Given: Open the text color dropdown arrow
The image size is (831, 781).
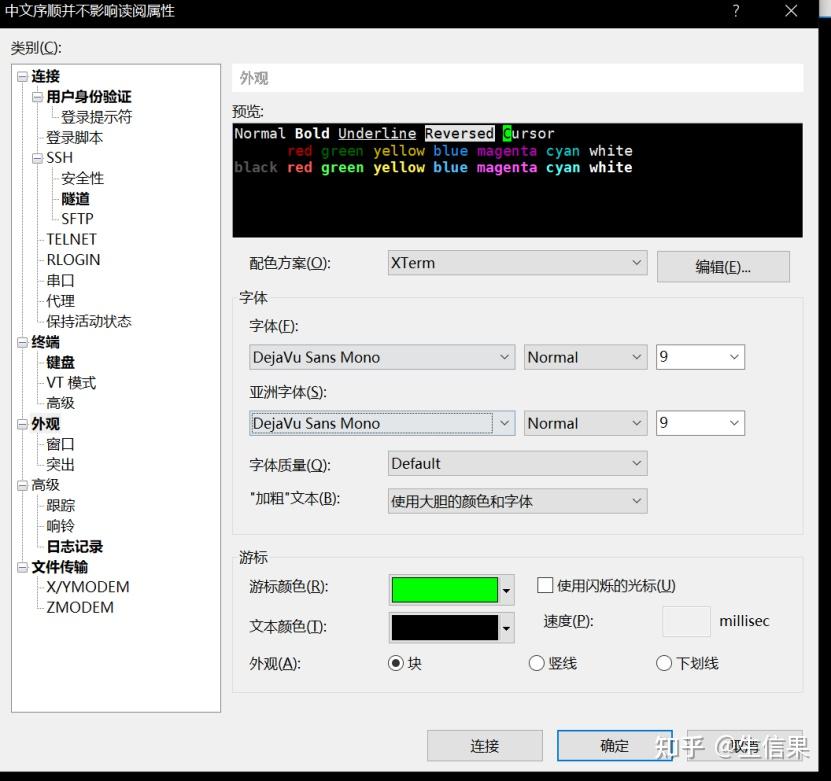Looking at the screenshot, I should tap(507, 628).
